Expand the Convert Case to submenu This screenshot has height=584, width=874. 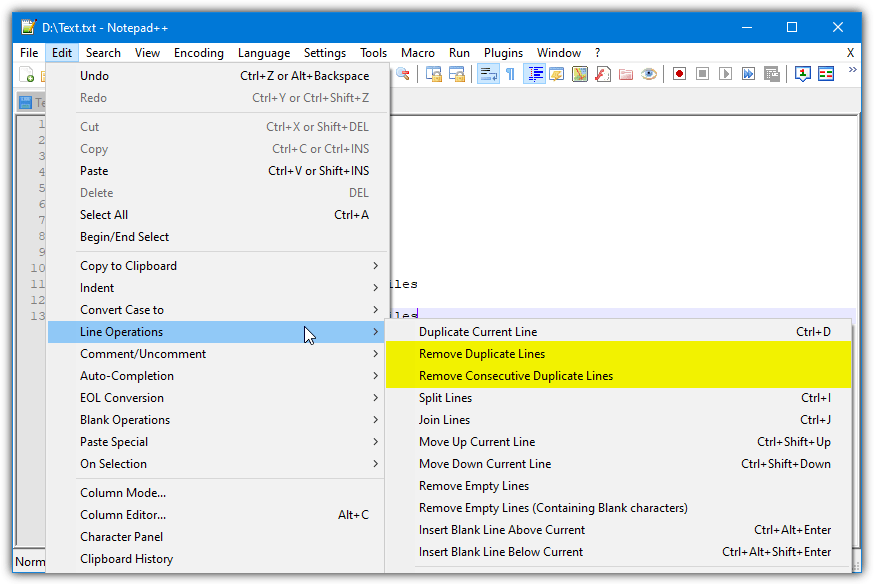124,310
